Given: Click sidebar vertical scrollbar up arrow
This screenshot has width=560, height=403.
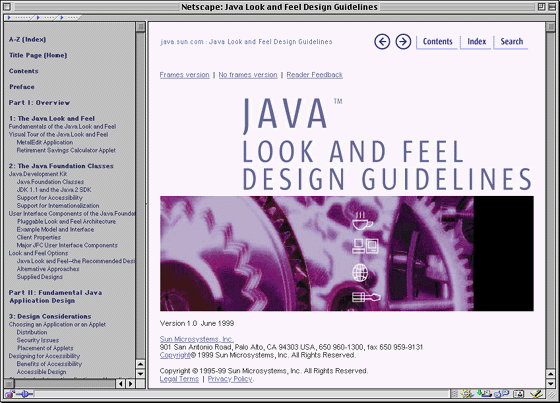Looking at the screenshot, I should click(140, 364).
